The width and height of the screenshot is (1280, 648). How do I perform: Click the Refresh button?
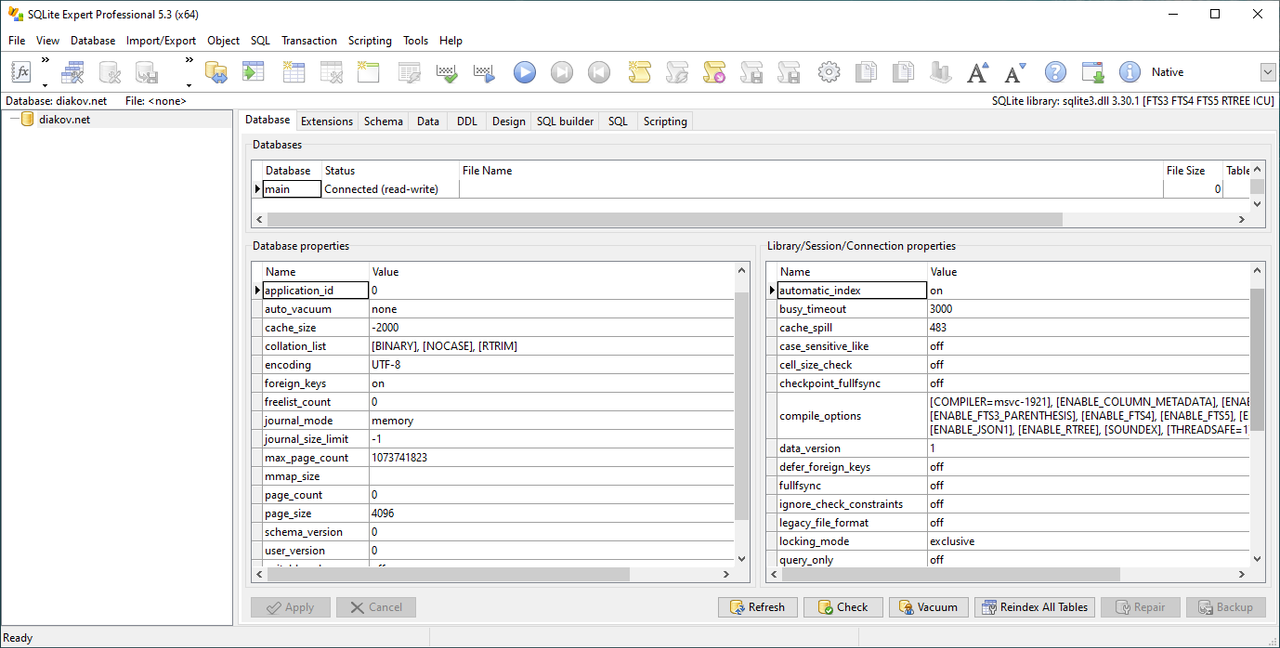click(x=757, y=607)
